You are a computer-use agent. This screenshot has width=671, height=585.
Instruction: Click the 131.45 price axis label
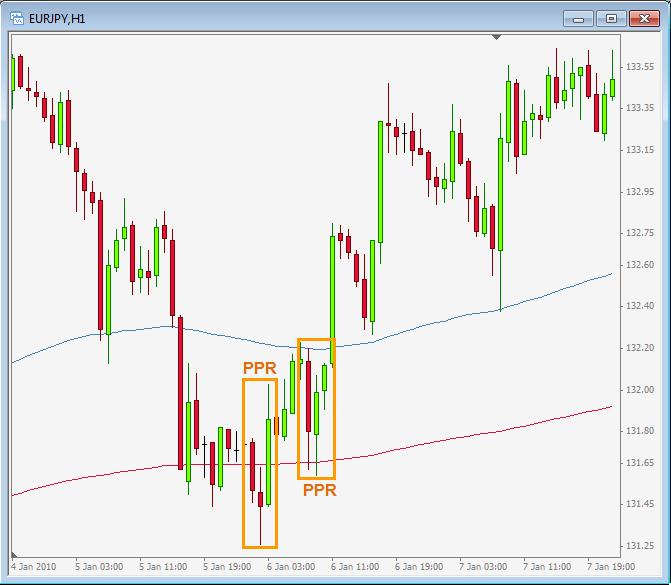(x=640, y=504)
